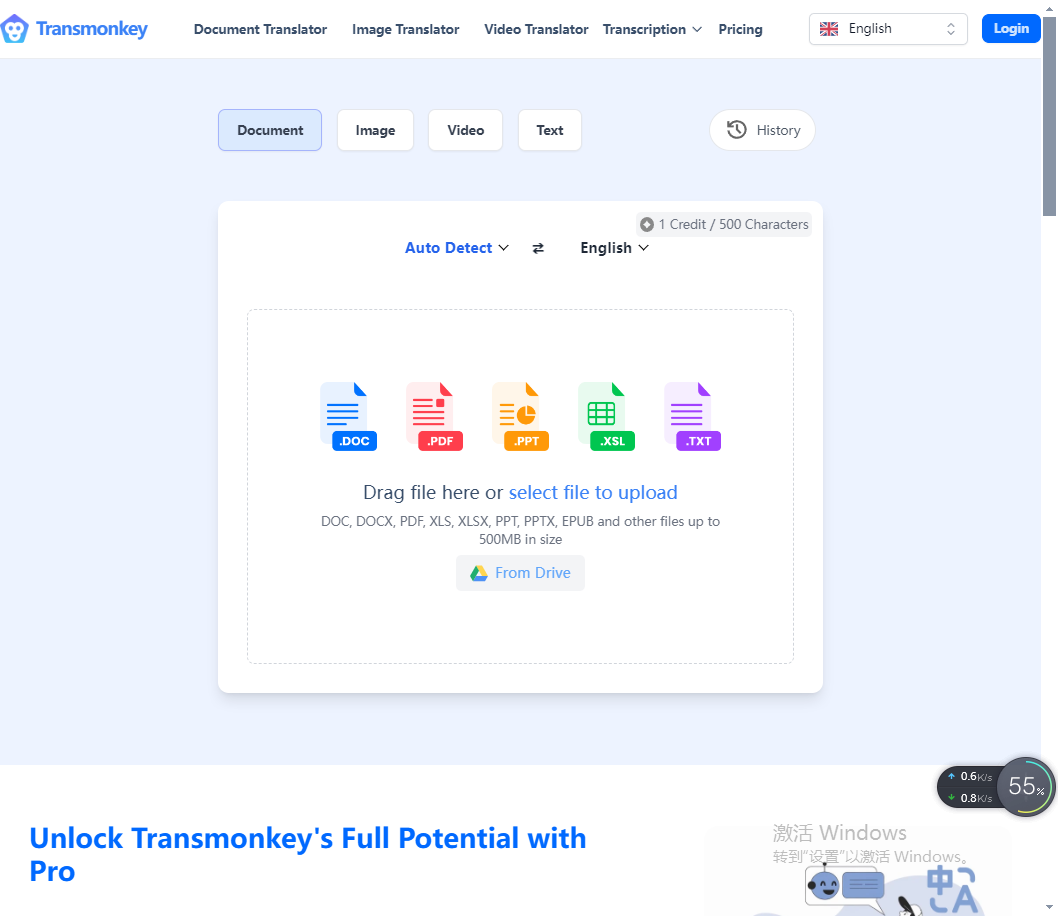Click the 55% usage circle widget
The width and height of the screenshot is (1058, 916).
pyautogui.click(x=1026, y=786)
